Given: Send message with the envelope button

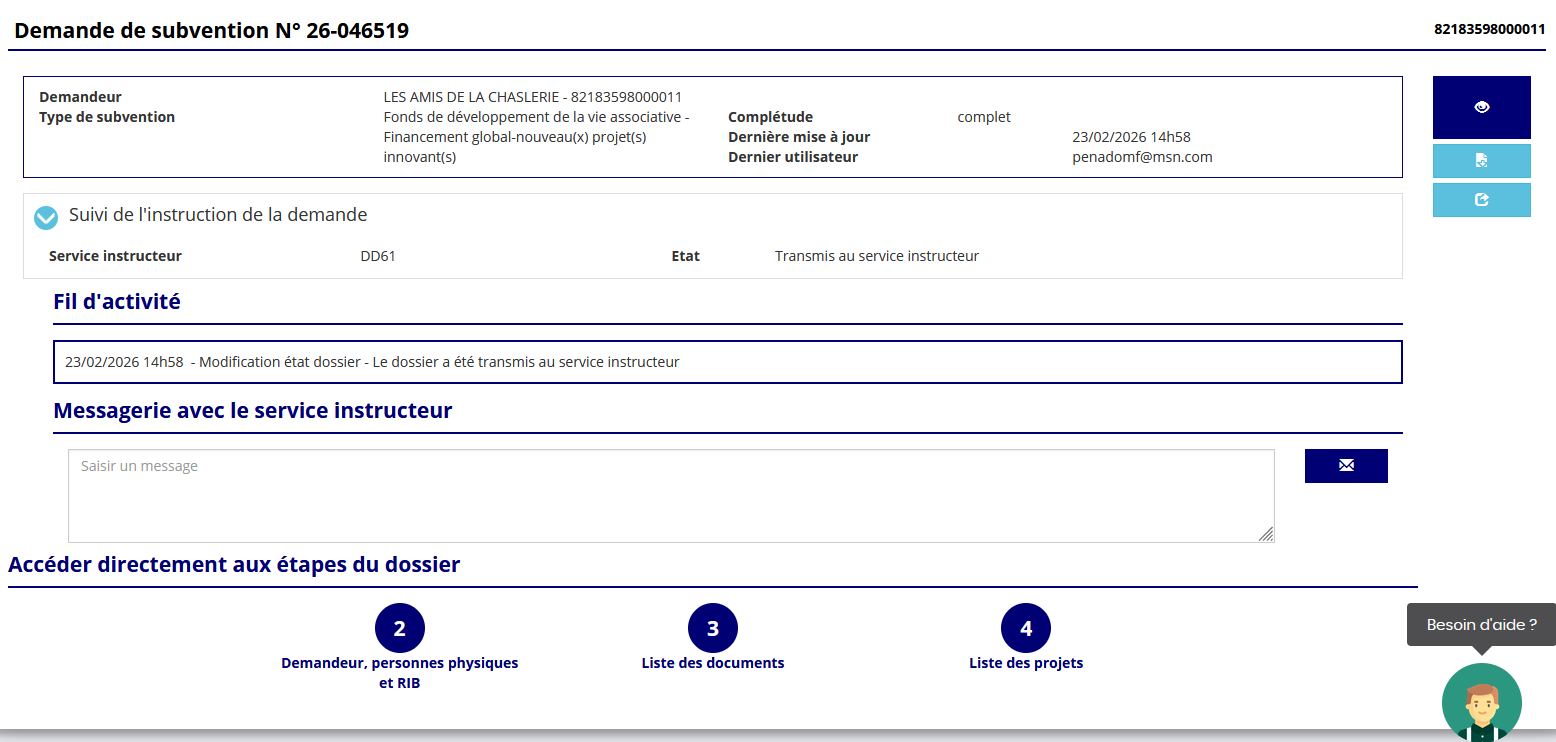Looking at the screenshot, I should [x=1345, y=466].
